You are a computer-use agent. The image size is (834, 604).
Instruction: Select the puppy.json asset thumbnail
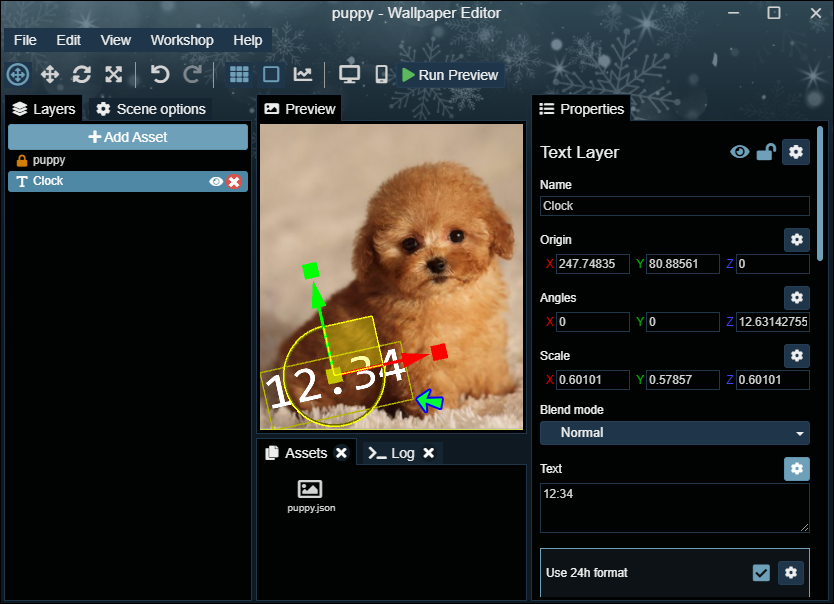311,496
